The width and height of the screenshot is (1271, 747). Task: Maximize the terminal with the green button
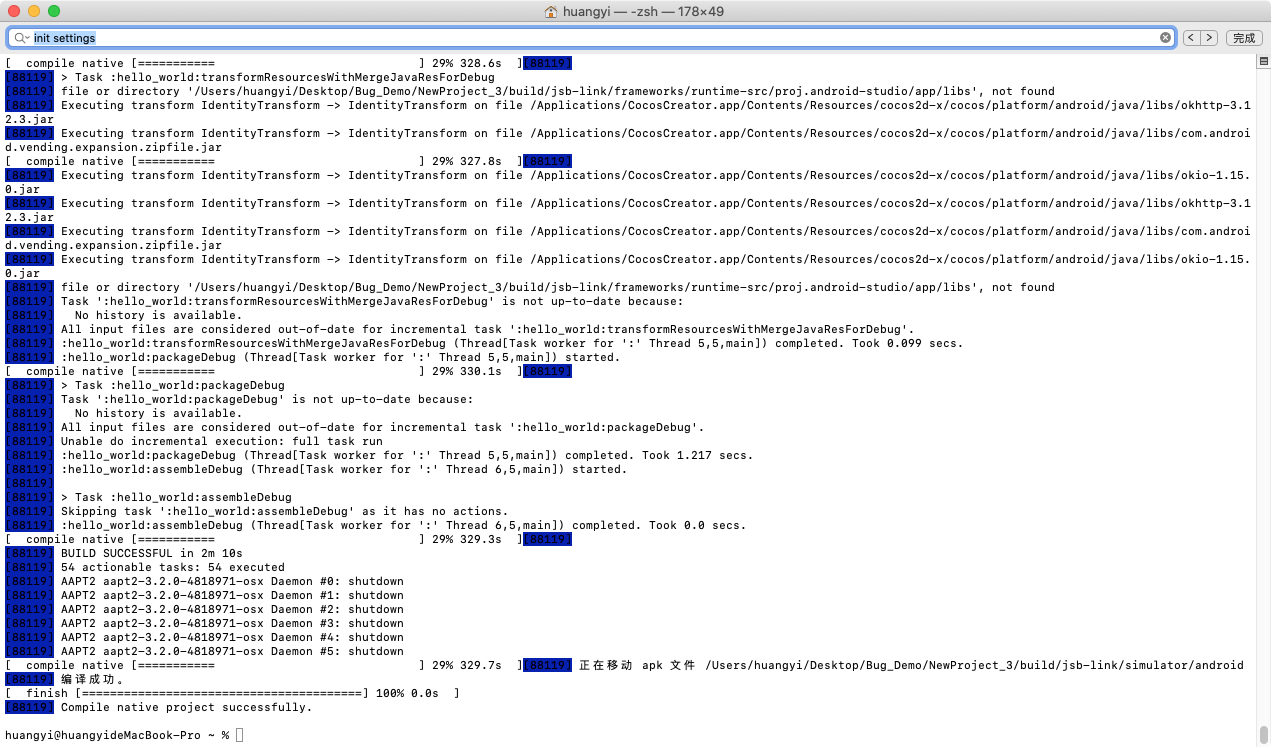pyautogui.click(x=54, y=11)
